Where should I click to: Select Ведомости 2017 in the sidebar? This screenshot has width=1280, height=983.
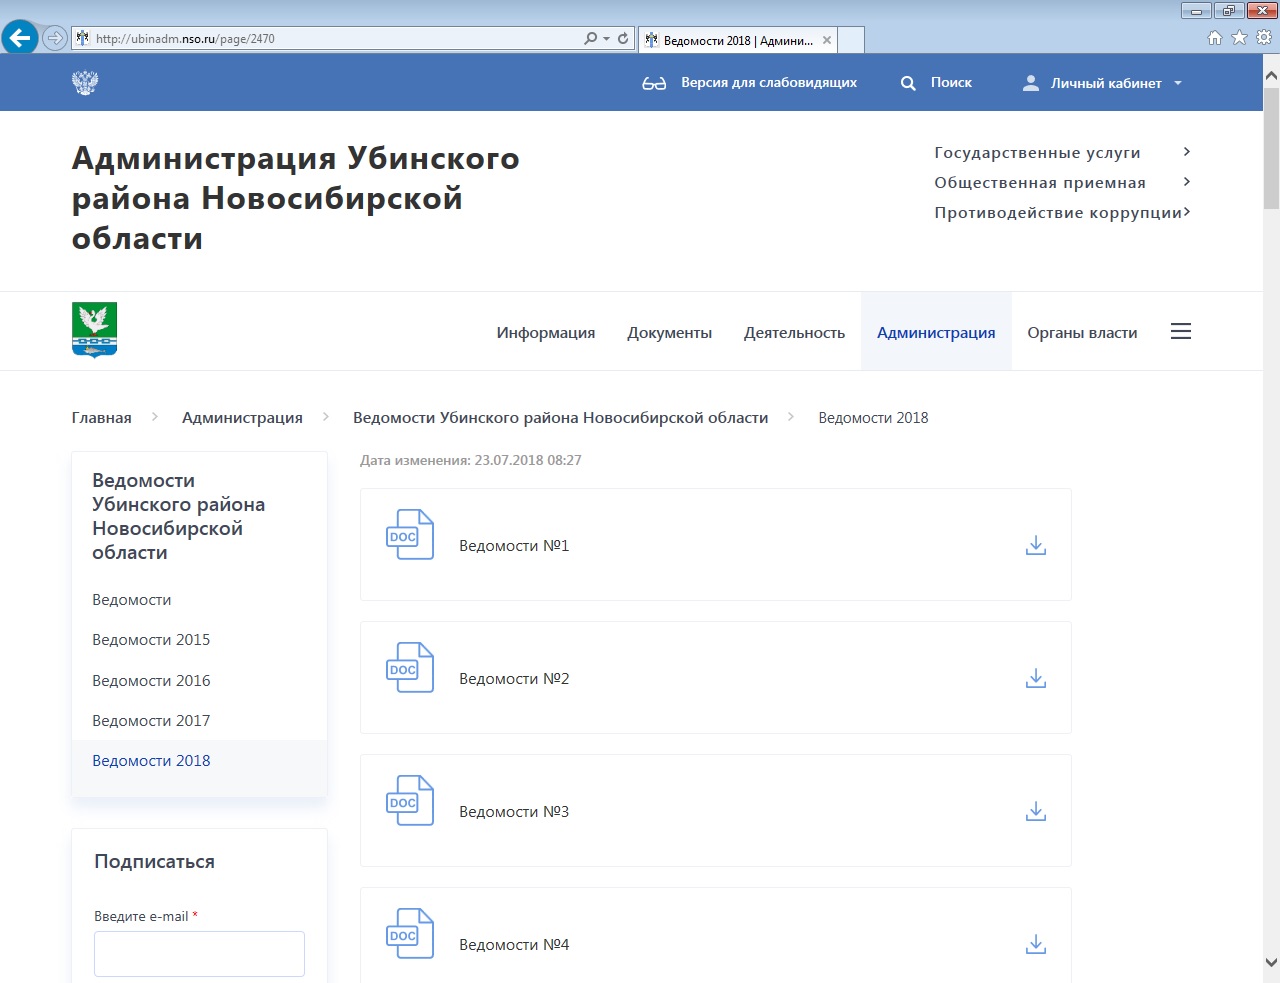click(151, 721)
